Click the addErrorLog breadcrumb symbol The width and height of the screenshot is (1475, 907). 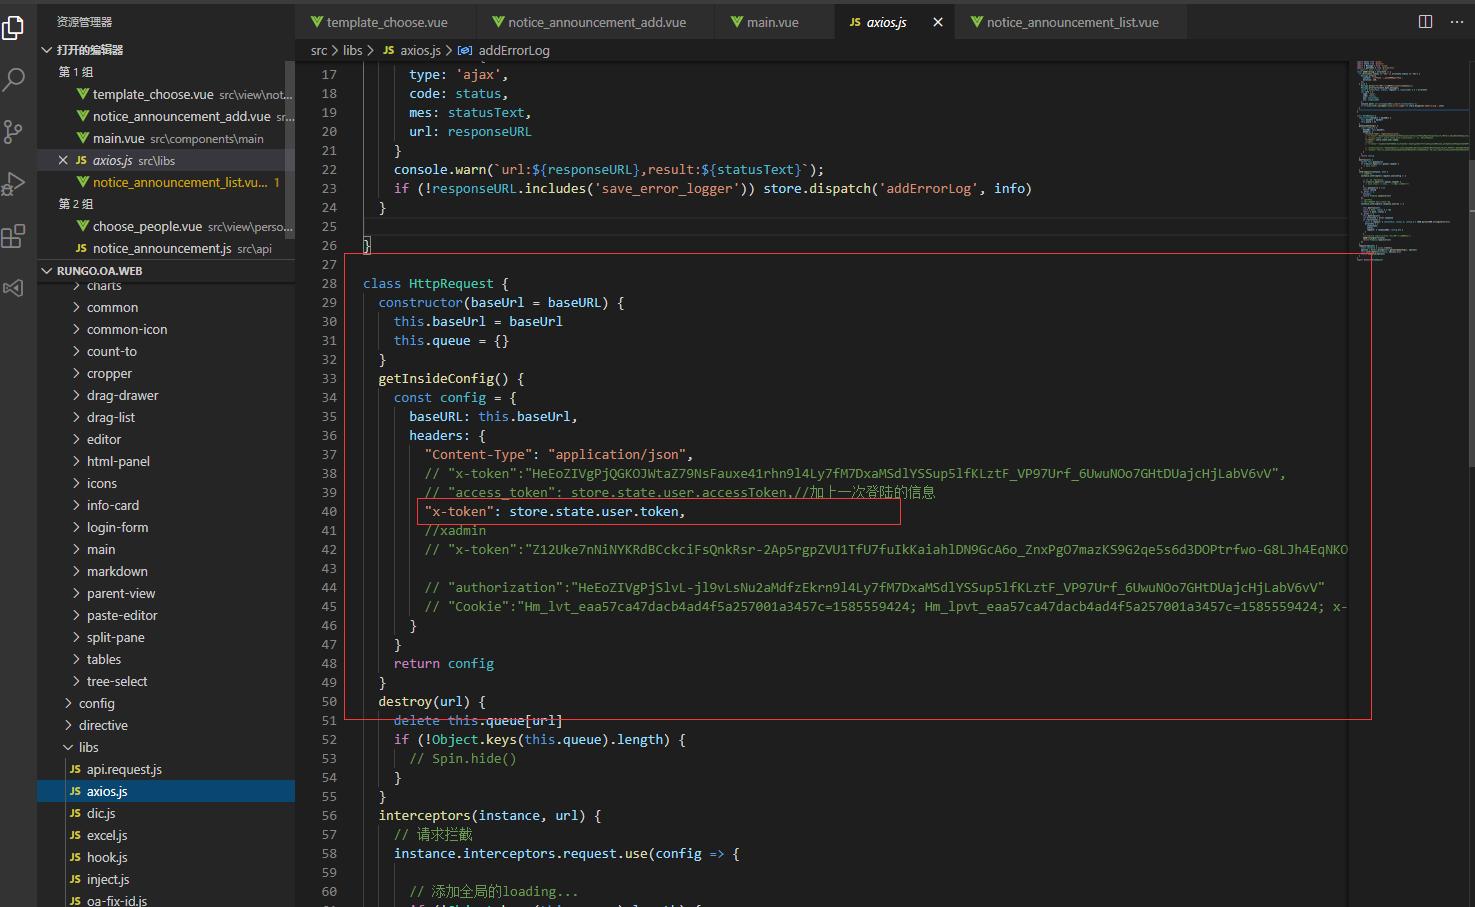(505, 50)
